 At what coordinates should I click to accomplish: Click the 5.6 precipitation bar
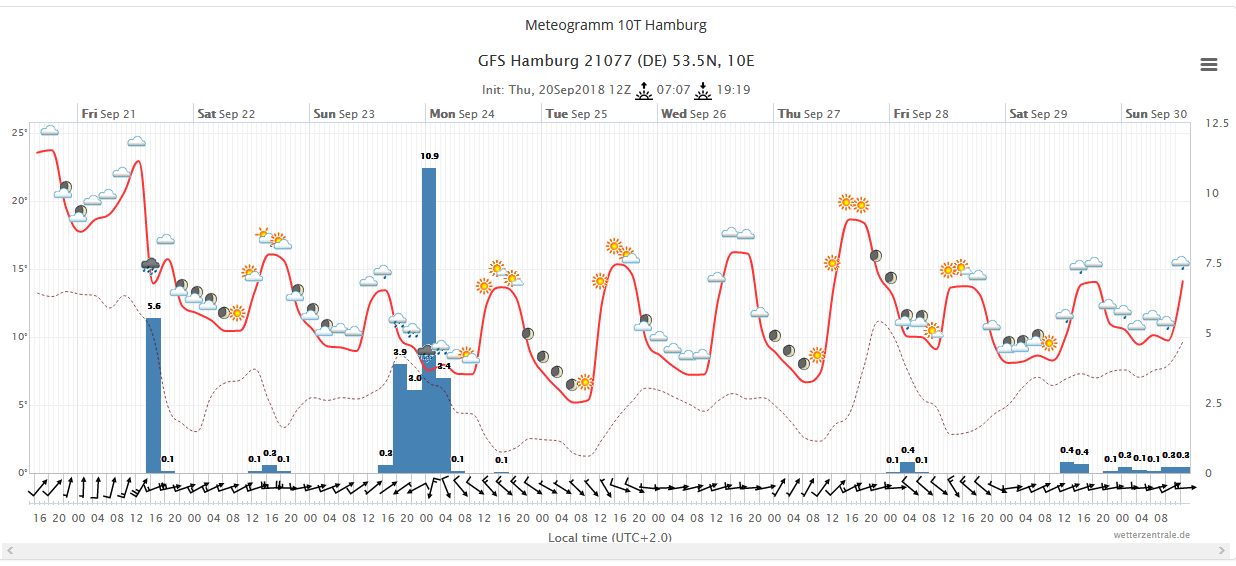point(153,395)
